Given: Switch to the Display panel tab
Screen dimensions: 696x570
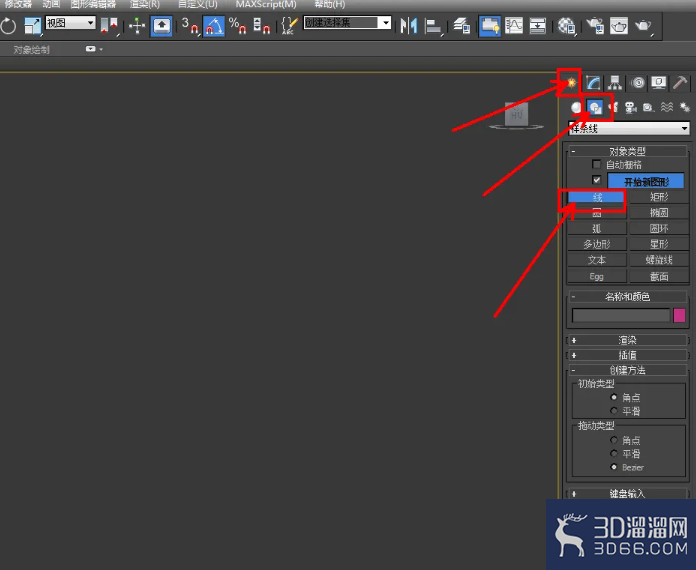Looking at the screenshot, I should (x=659, y=83).
